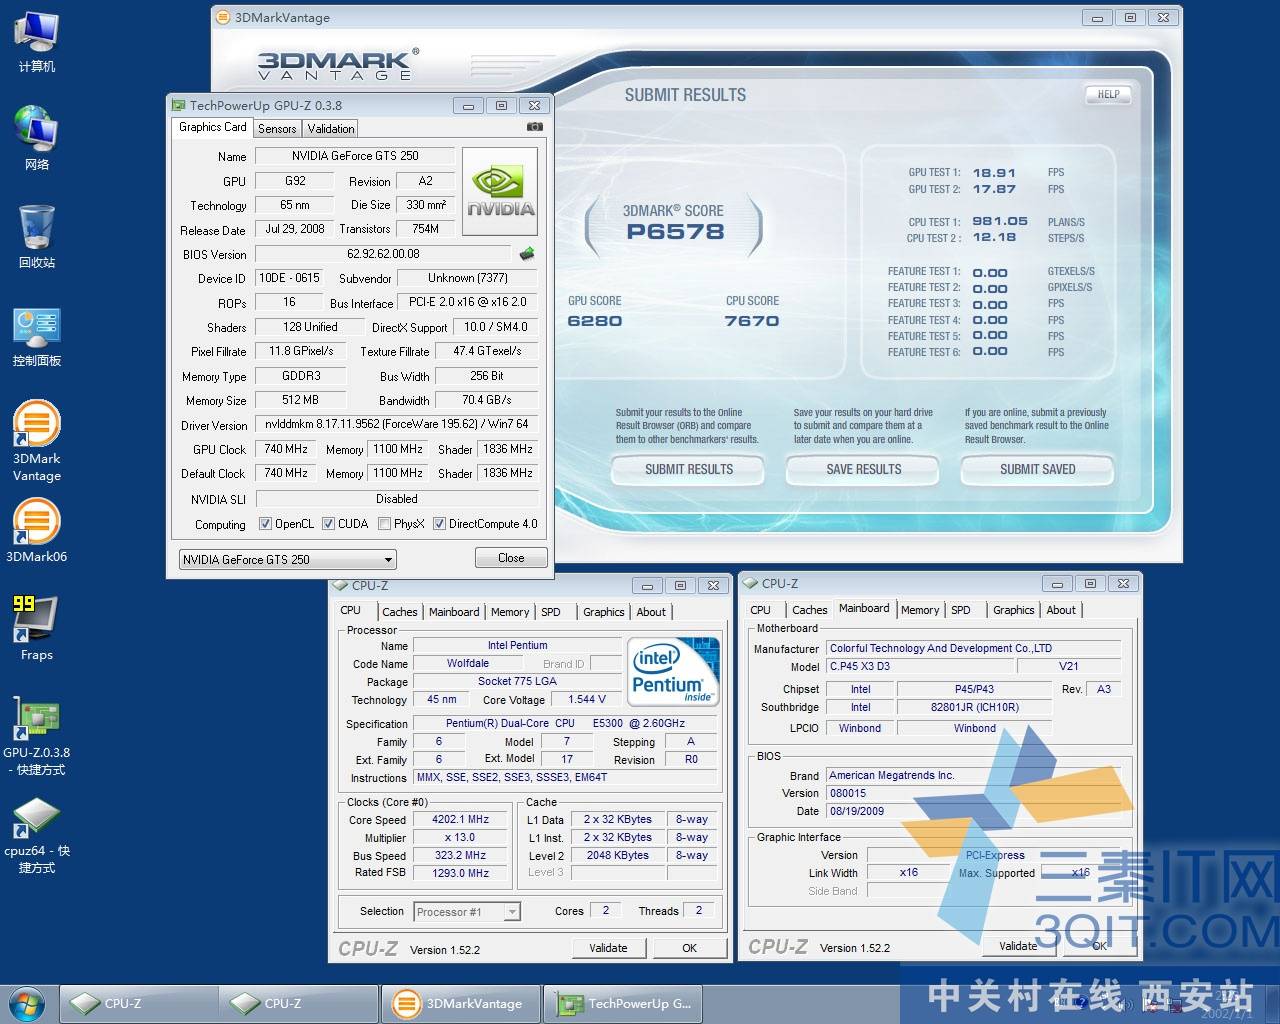Image resolution: width=1280 pixels, height=1024 pixels.
Task: Switch to 3DMarkVantage taskbar button
Action: [x=461, y=1003]
